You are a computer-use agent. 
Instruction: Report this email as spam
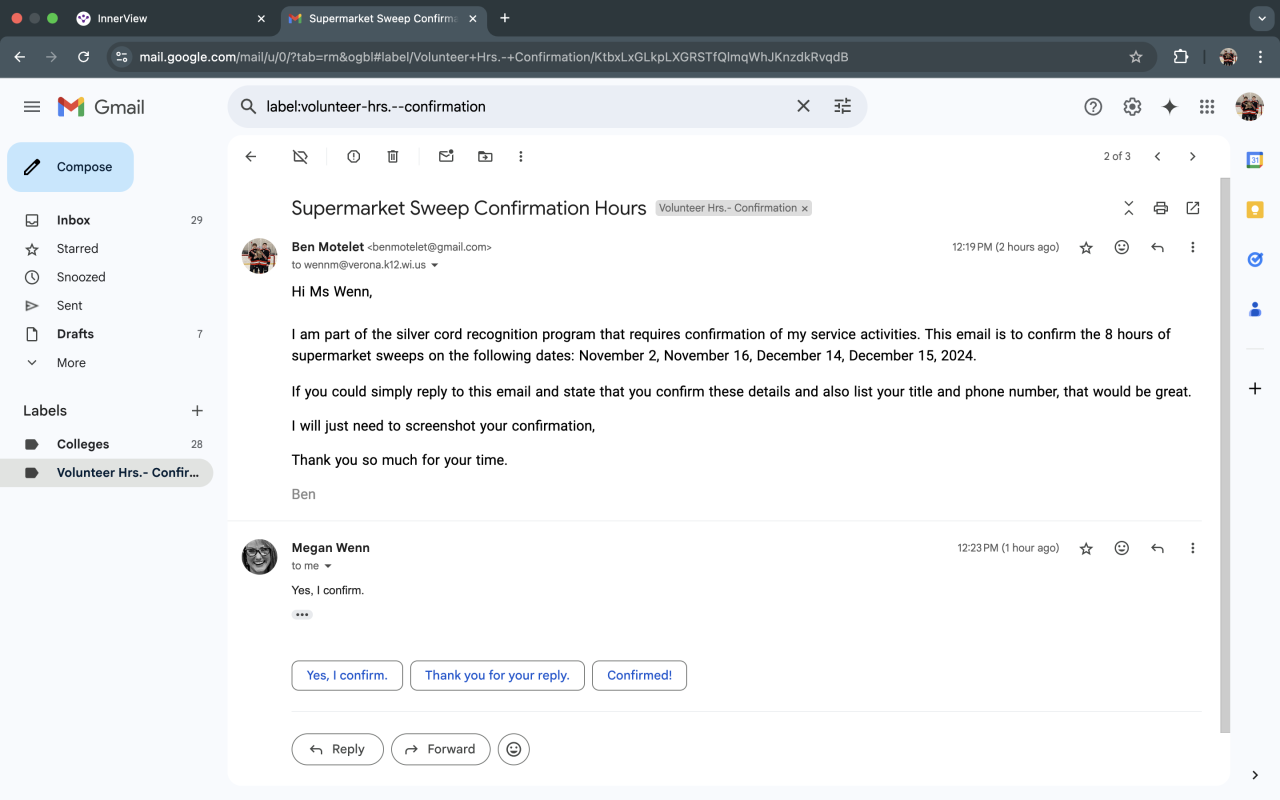[x=353, y=157]
